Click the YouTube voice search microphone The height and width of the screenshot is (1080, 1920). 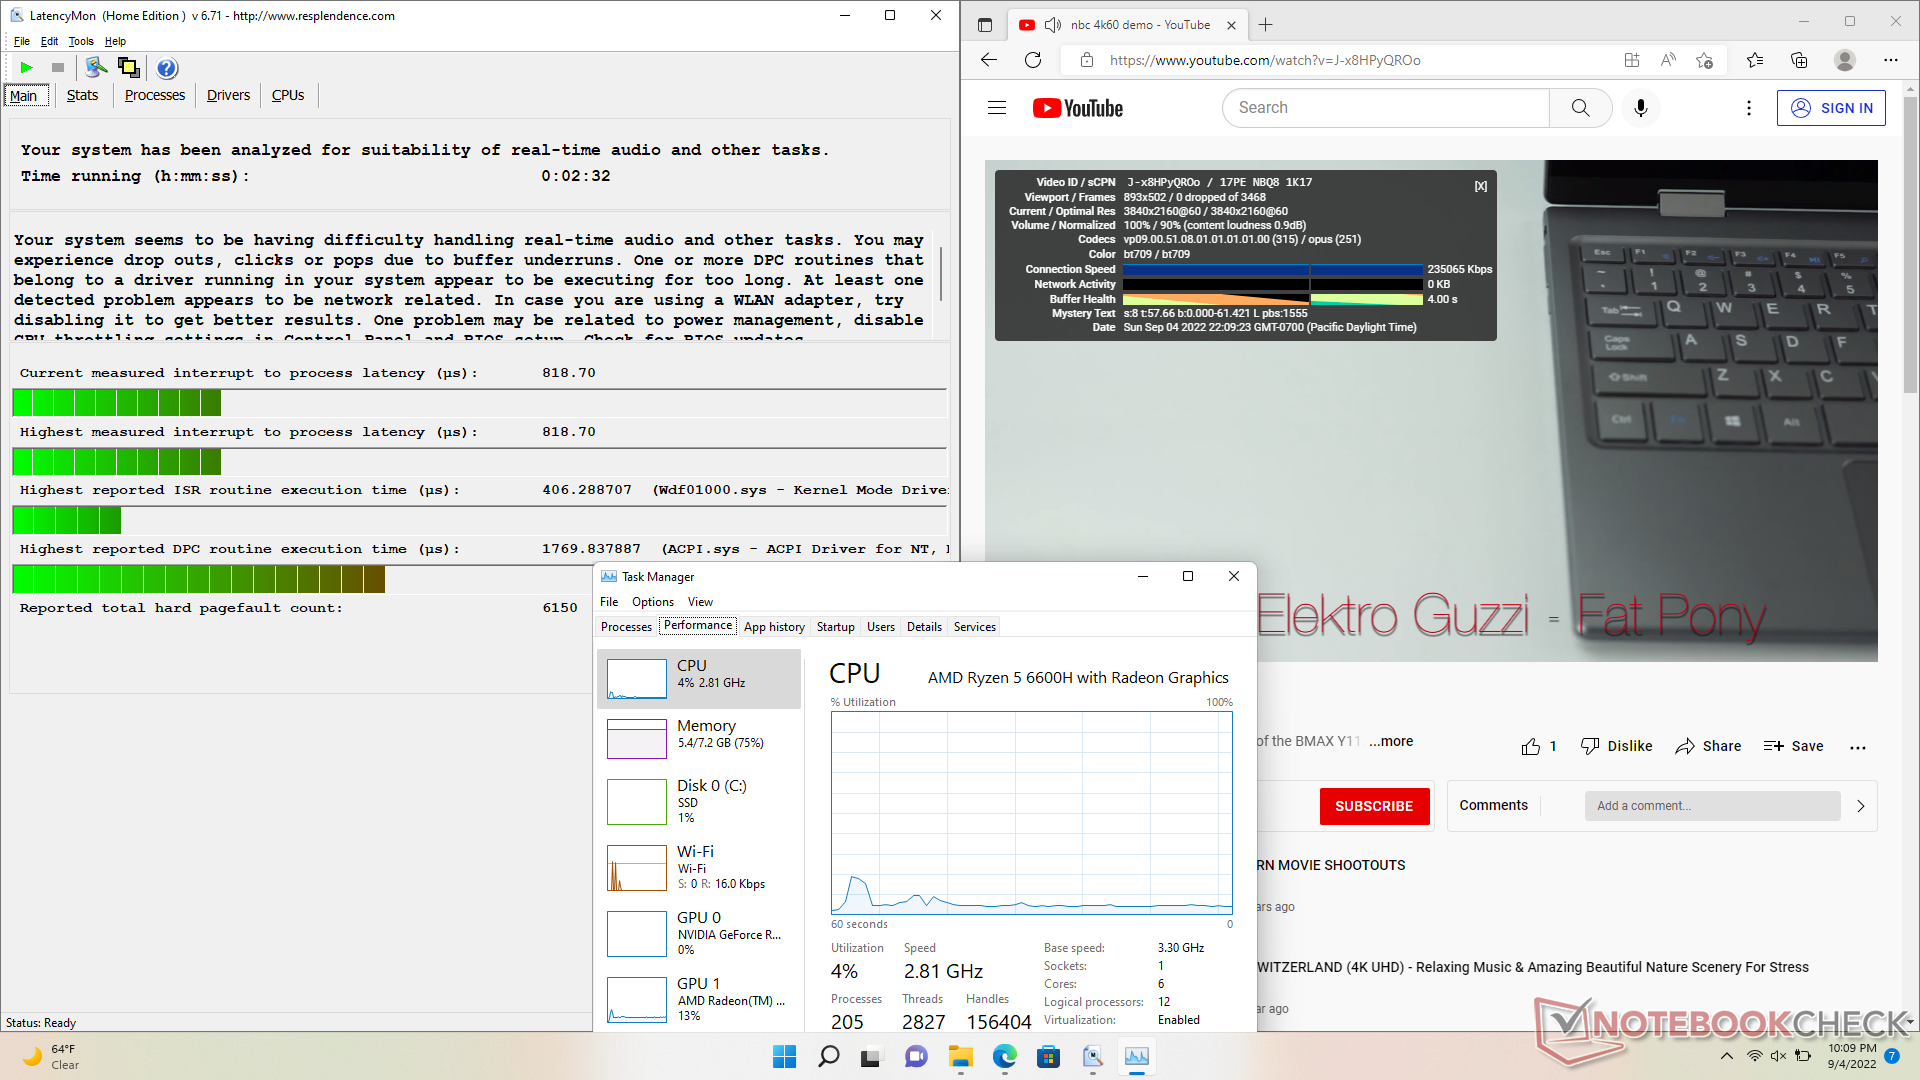[1640, 108]
